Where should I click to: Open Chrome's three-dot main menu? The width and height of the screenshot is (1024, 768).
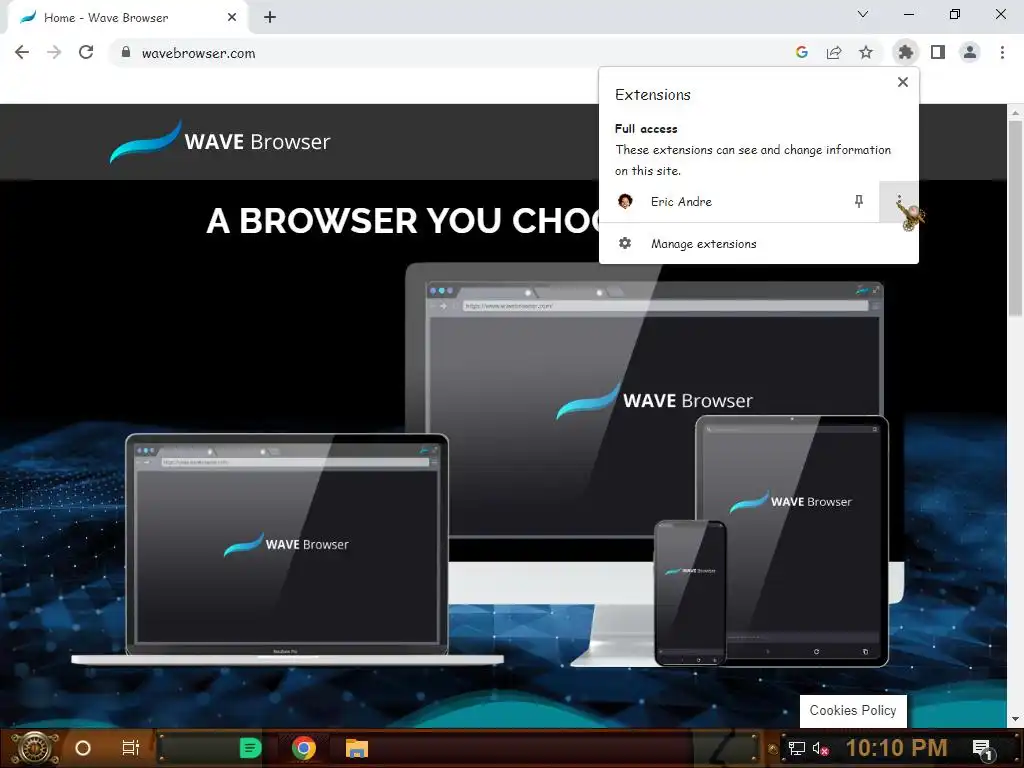(1002, 52)
